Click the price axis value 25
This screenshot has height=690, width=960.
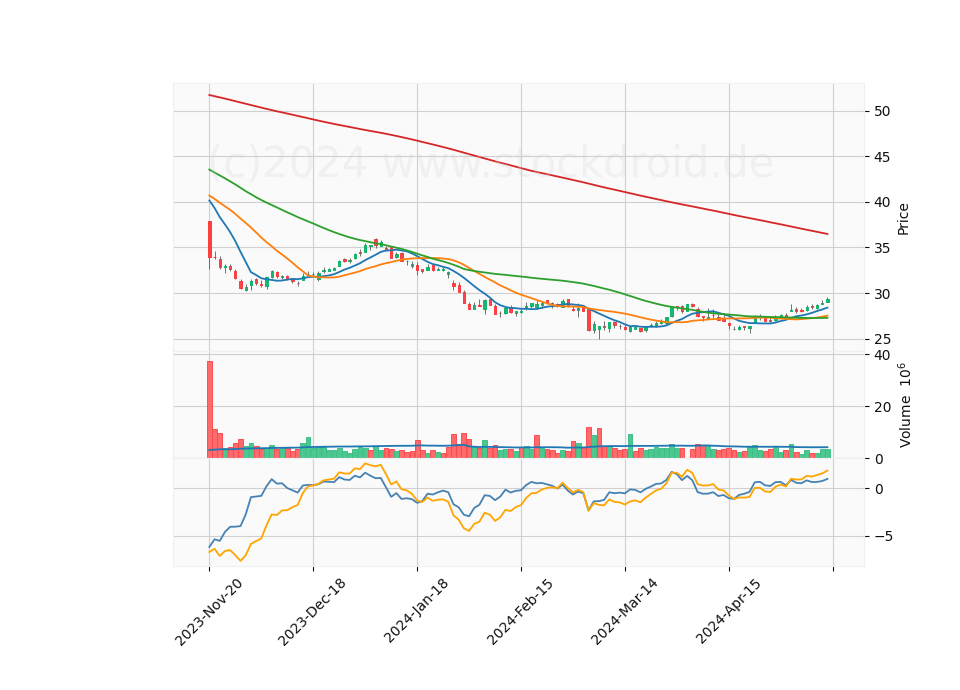click(x=882, y=339)
